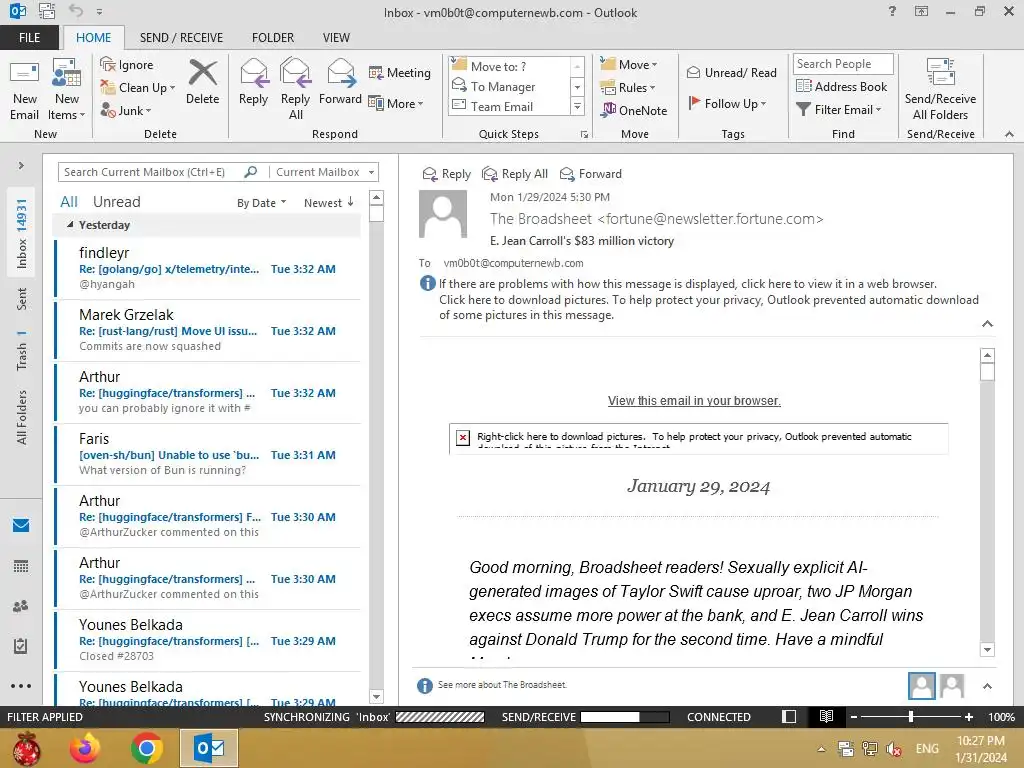
Task: Open the Follow Up flag menu
Action: [x=727, y=103]
